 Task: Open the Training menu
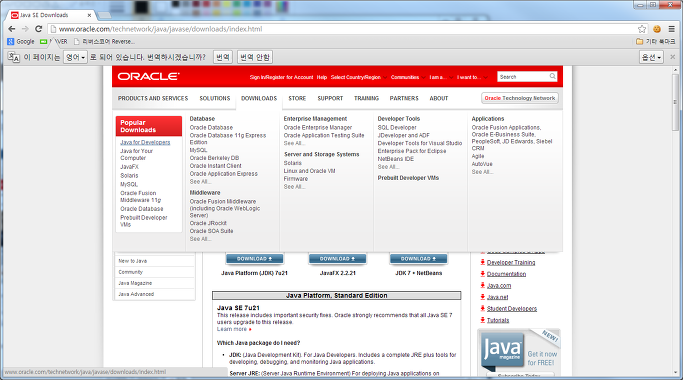click(366, 98)
